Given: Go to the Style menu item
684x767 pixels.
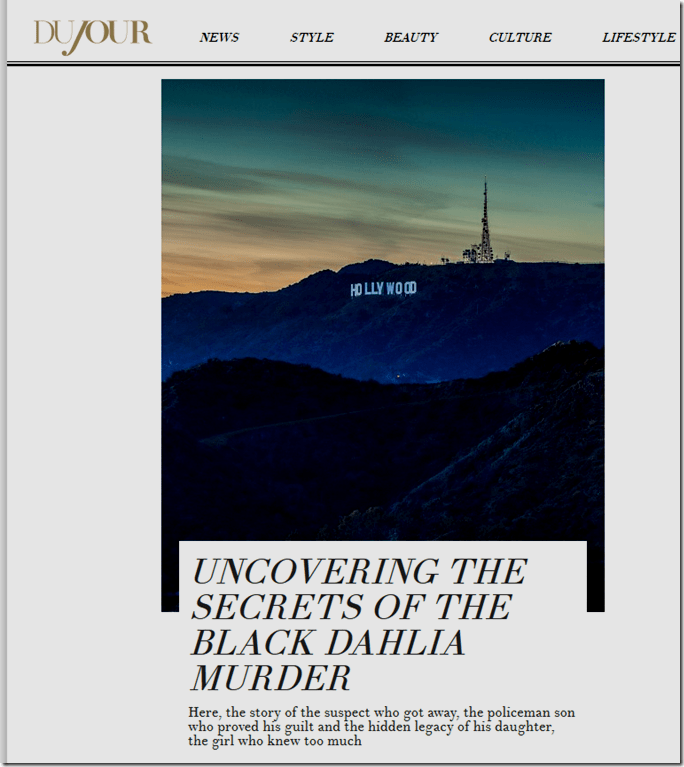Looking at the screenshot, I should point(312,38).
